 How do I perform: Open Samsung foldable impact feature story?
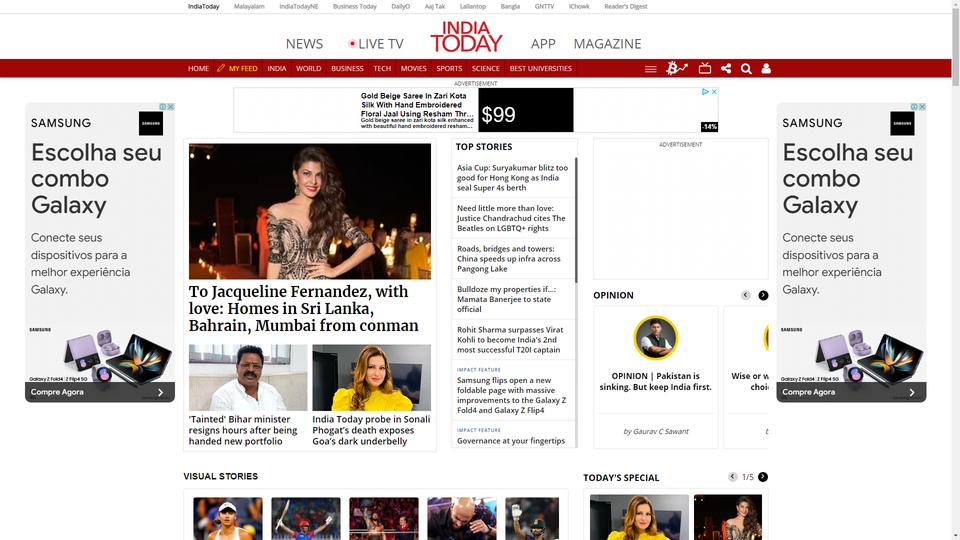tap(511, 395)
